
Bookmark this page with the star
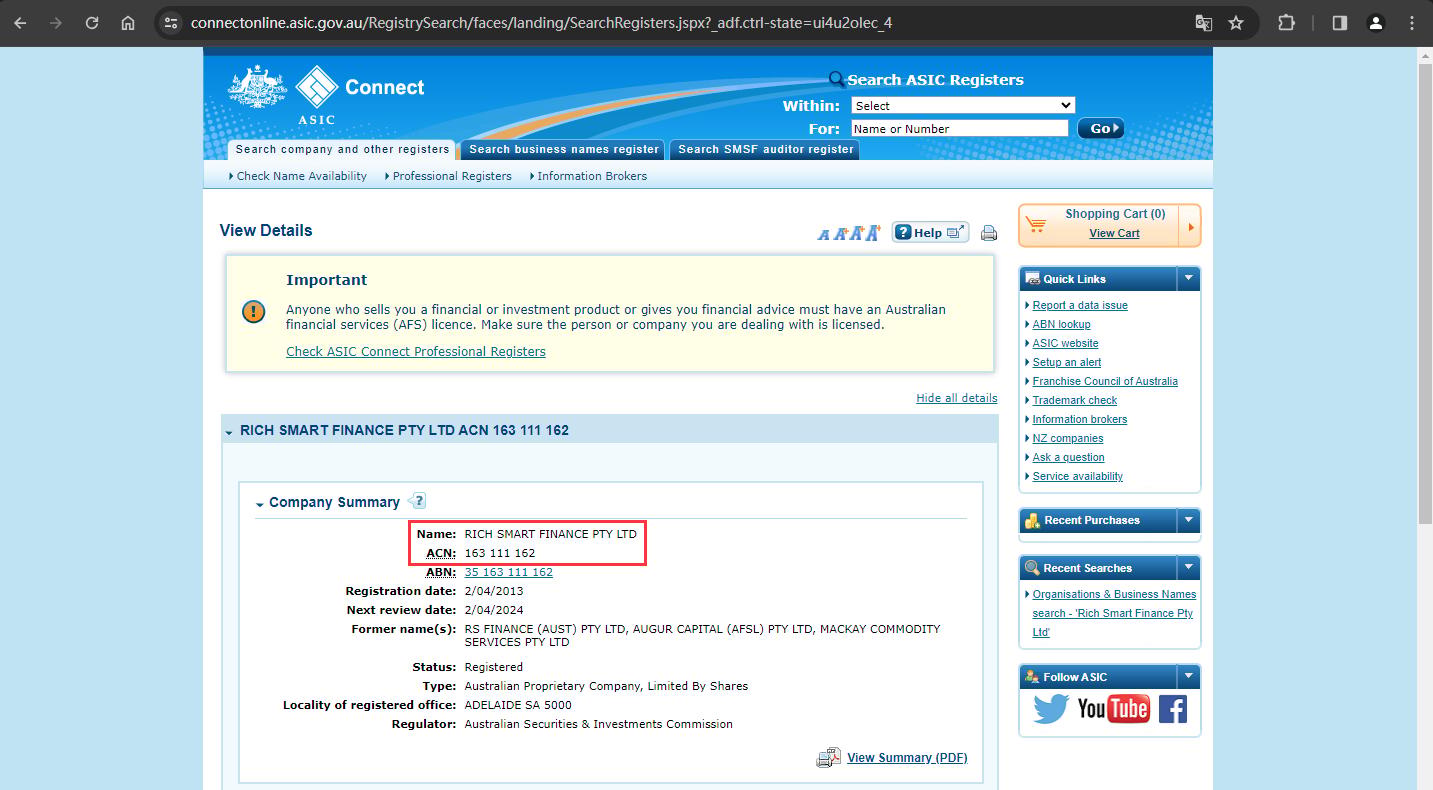coord(1236,22)
